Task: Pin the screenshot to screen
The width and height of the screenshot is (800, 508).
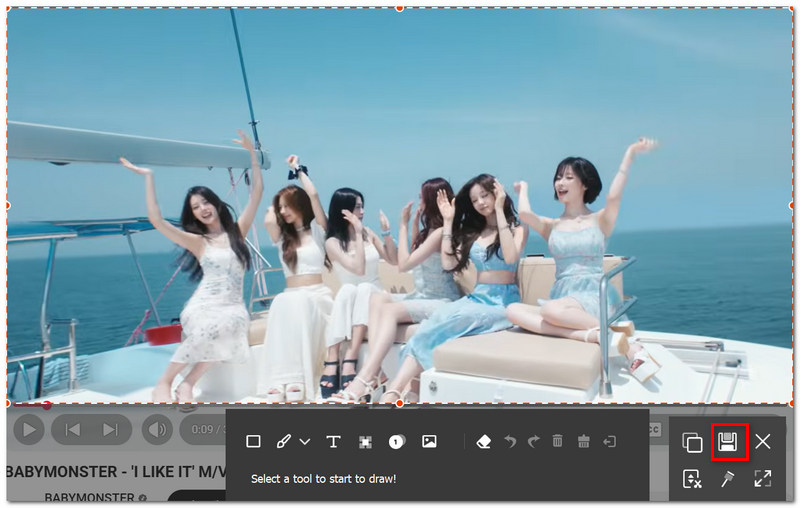Action: pos(728,479)
